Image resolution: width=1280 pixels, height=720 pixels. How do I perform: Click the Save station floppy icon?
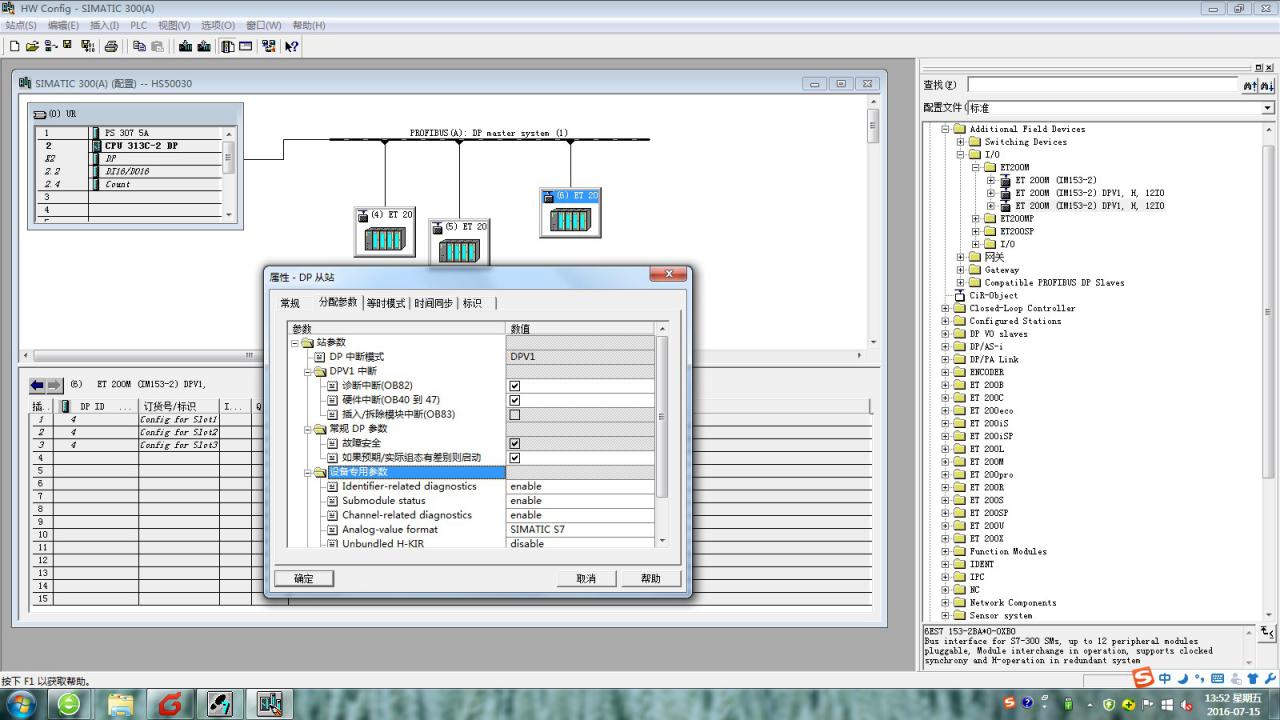pos(67,46)
